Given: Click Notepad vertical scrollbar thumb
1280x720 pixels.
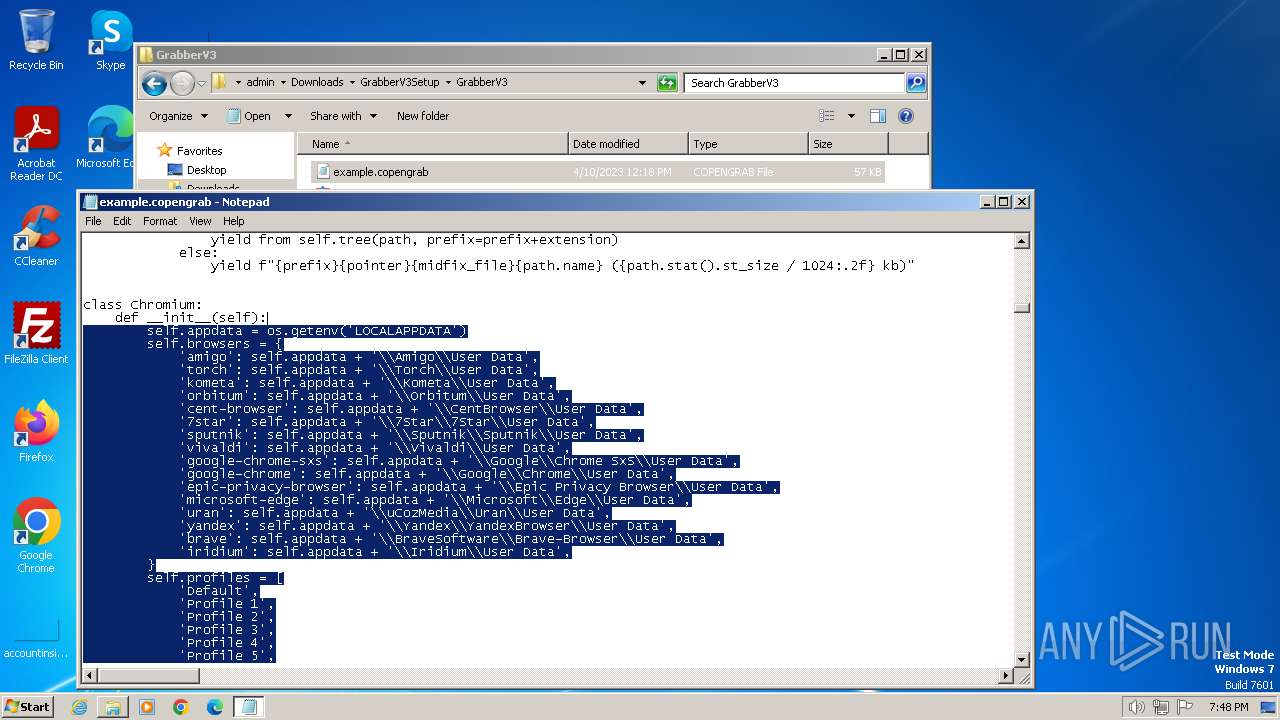Looking at the screenshot, I should coord(1021,308).
